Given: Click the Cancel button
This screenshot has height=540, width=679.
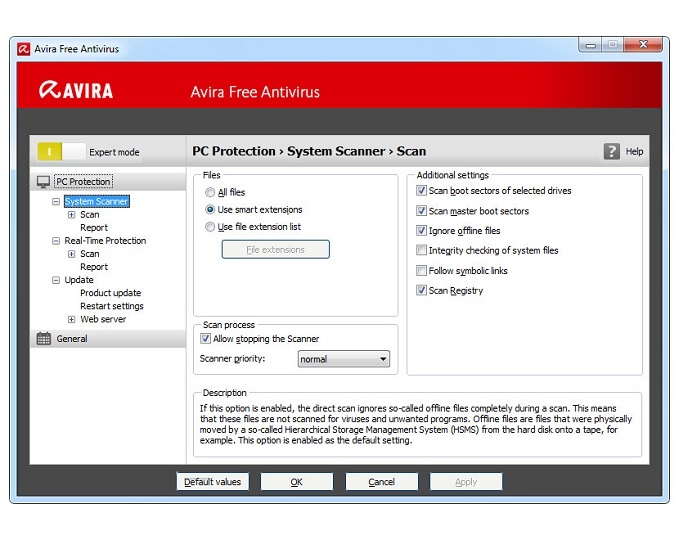Looking at the screenshot, I should (x=381, y=482).
